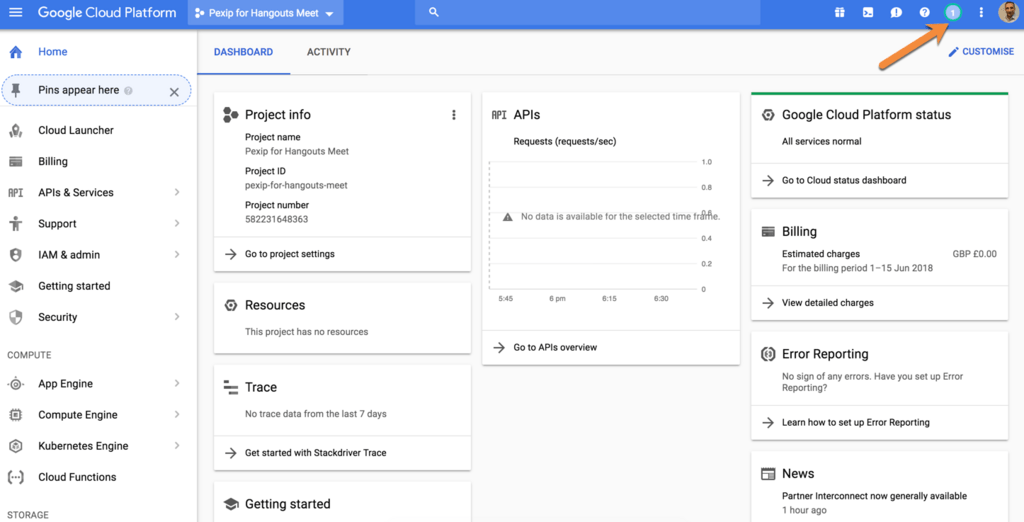Screen dimensions: 1024x522
Task: Click the GBP £0.00 estimated charges value
Action: [x=974, y=254]
